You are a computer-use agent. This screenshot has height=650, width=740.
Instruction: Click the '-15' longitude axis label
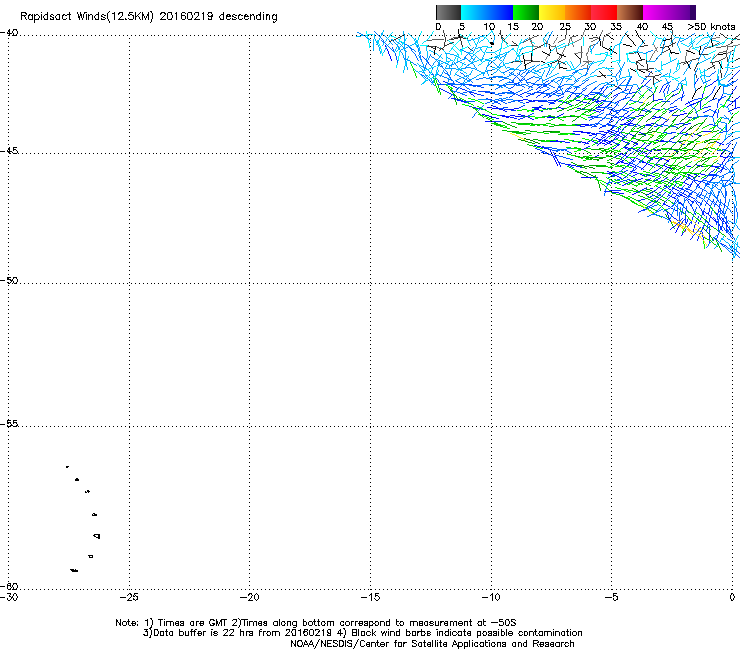click(370, 597)
